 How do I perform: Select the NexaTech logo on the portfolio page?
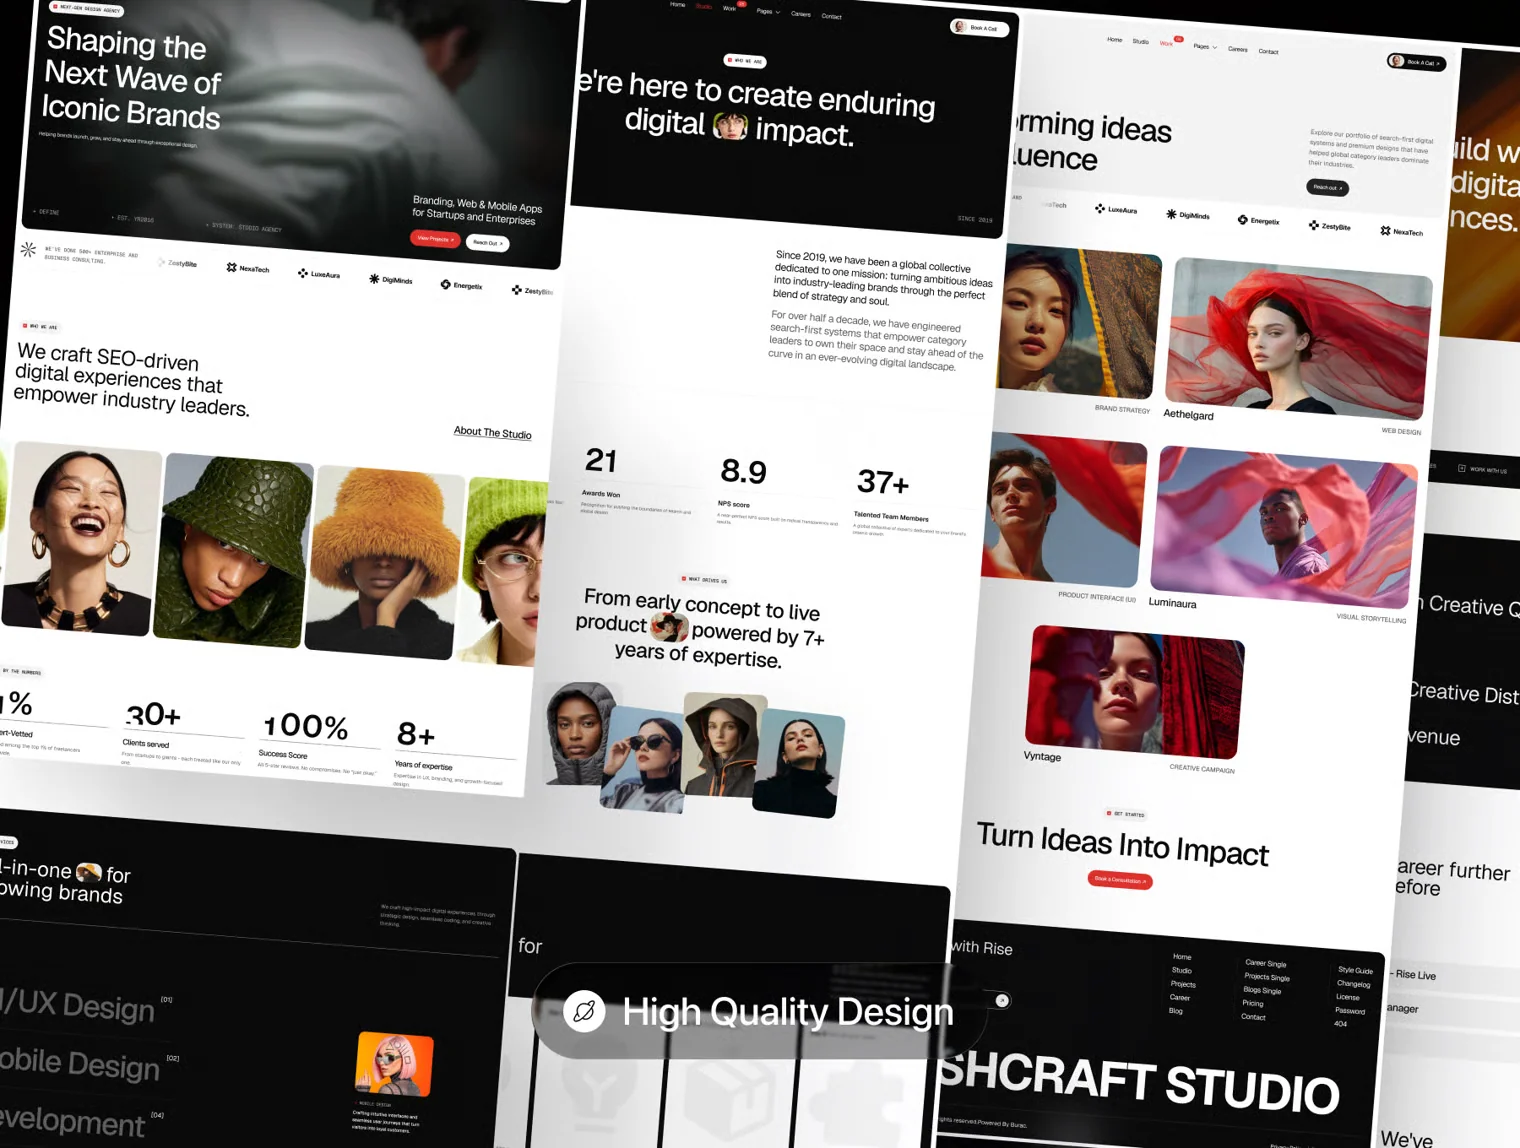[1401, 231]
